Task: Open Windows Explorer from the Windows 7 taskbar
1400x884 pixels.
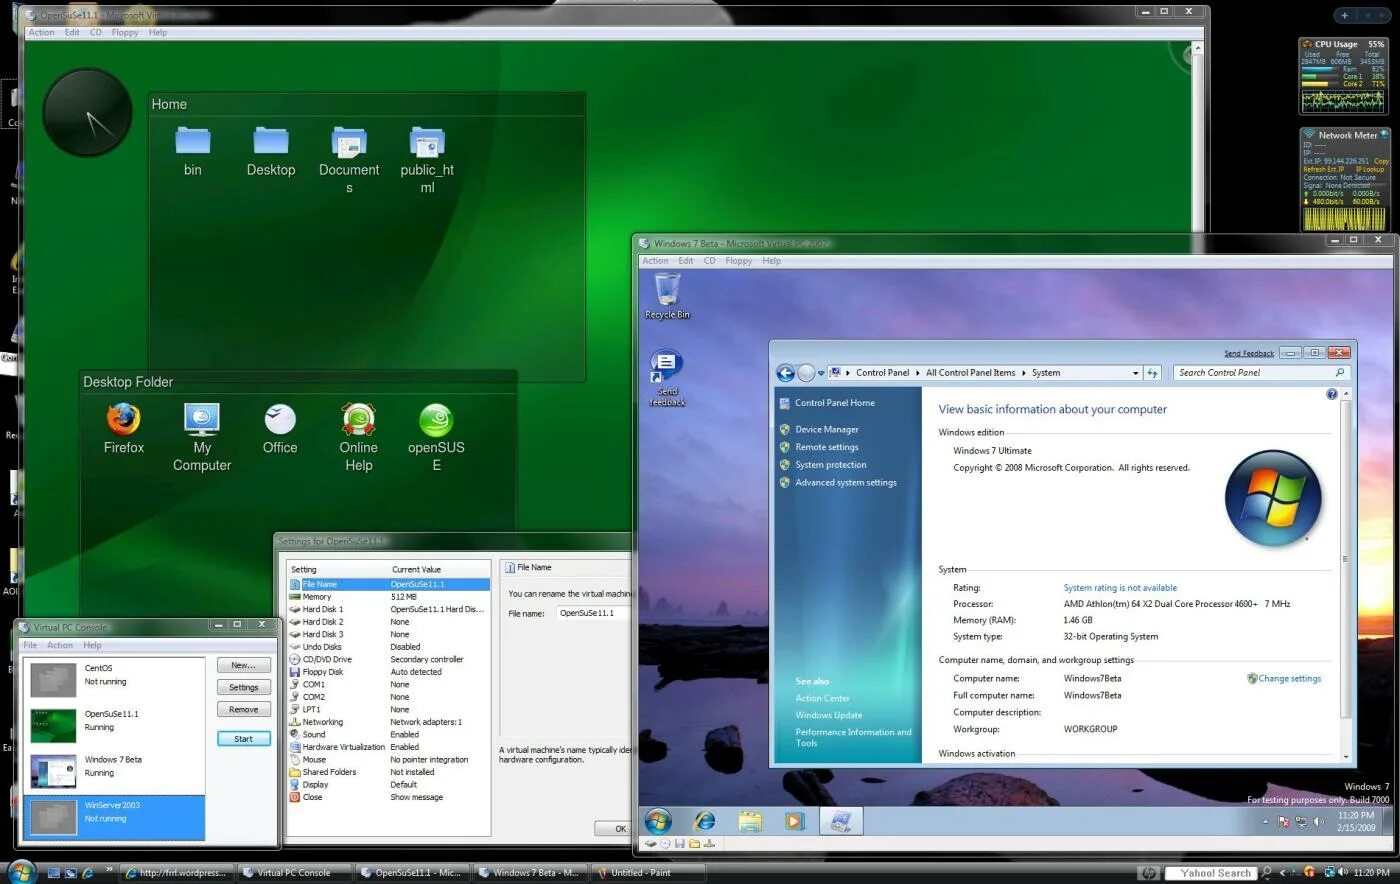Action: (x=750, y=821)
